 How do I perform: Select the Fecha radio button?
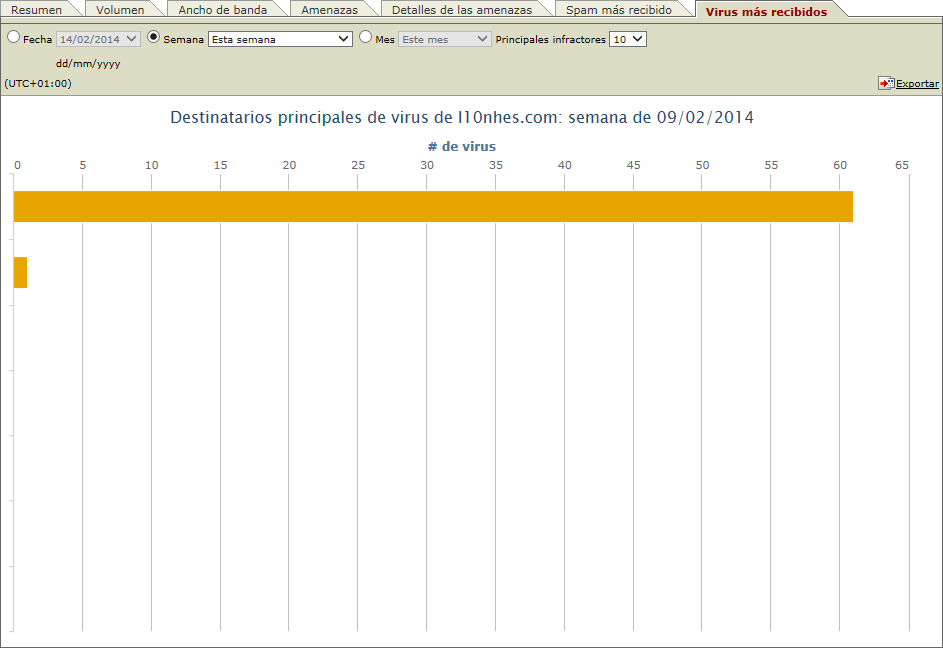click(11, 36)
